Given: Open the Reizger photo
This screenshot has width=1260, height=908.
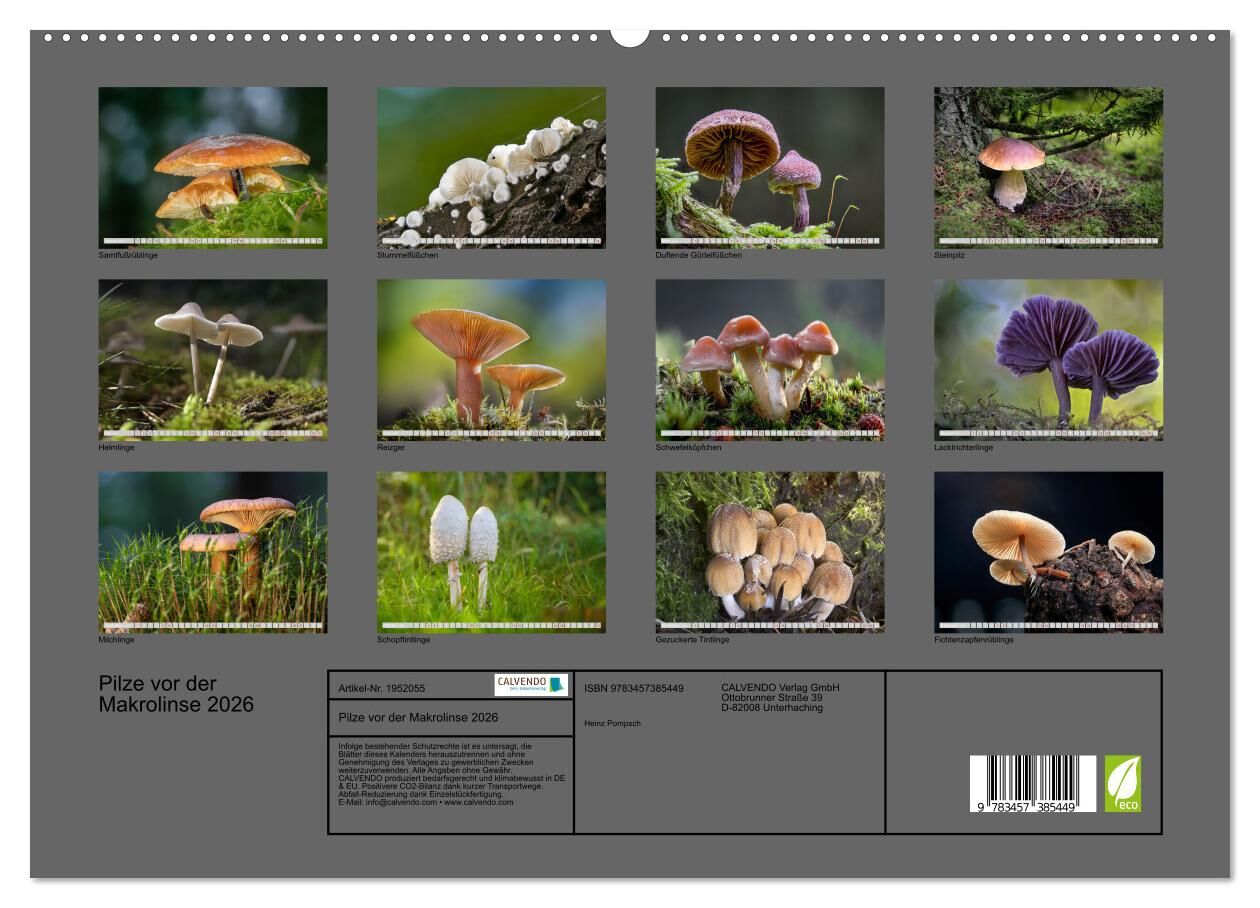Looking at the screenshot, I should coord(491,359).
